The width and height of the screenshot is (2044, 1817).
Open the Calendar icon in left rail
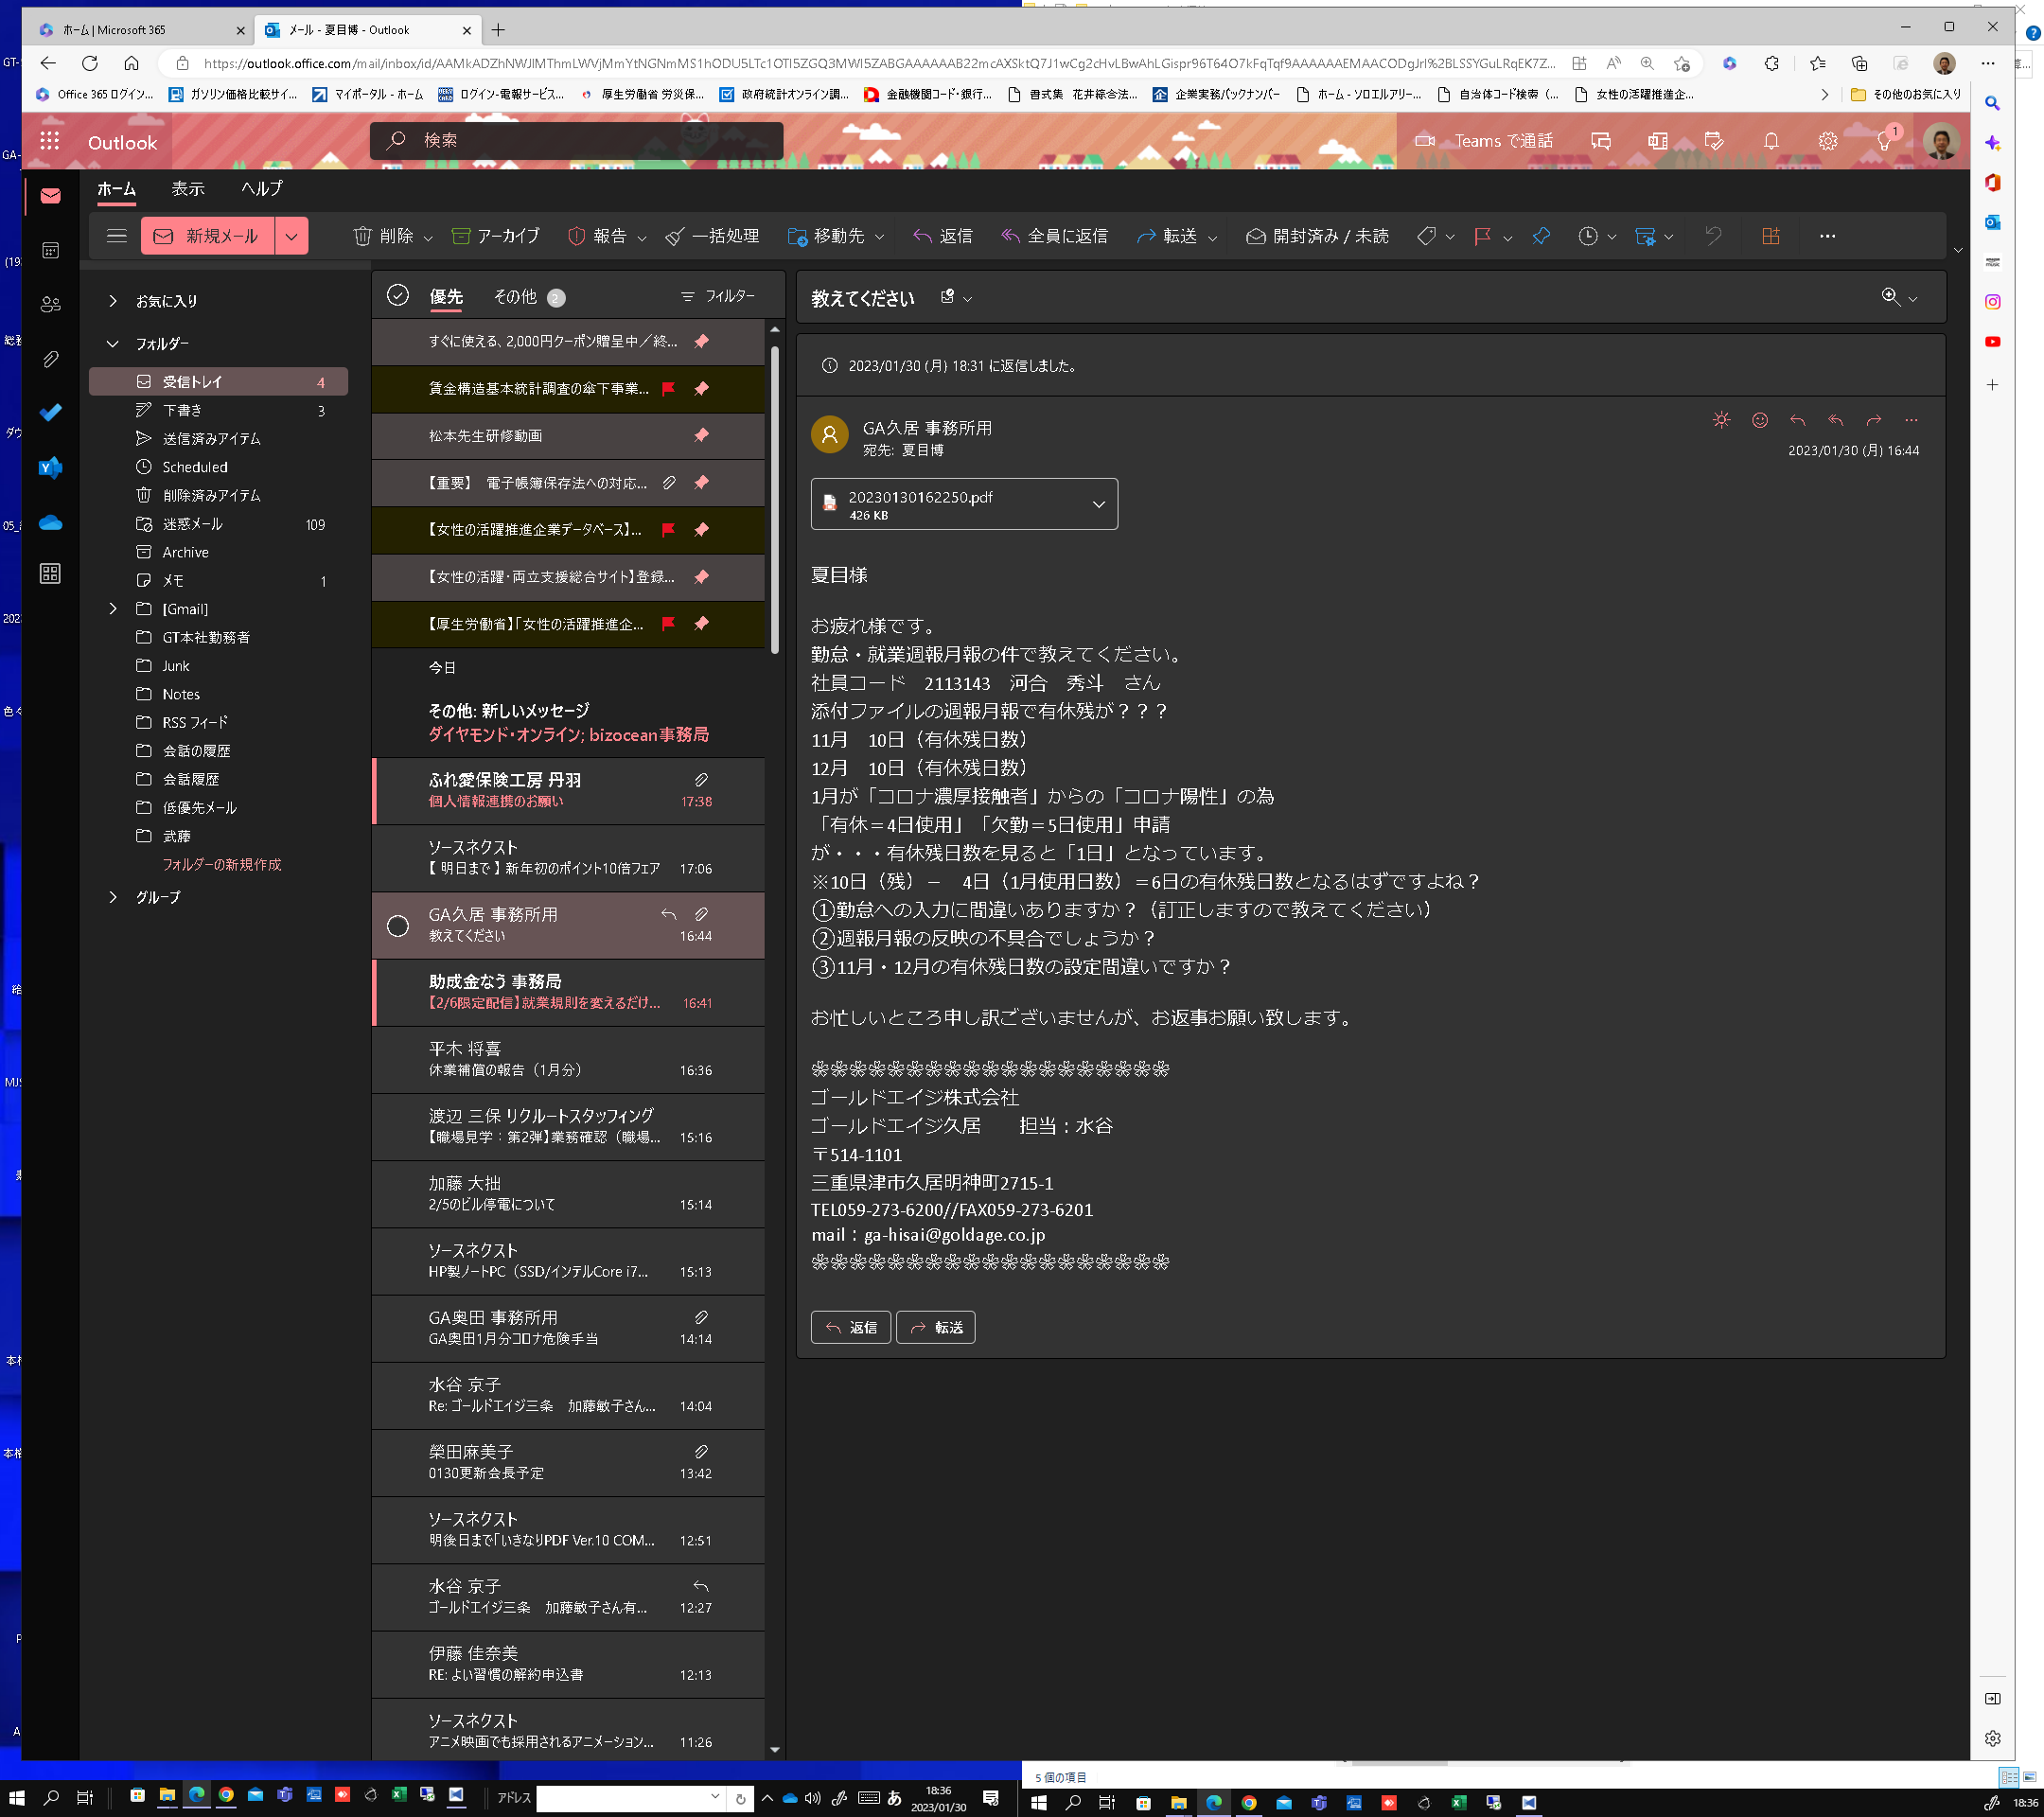(x=50, y=250)
